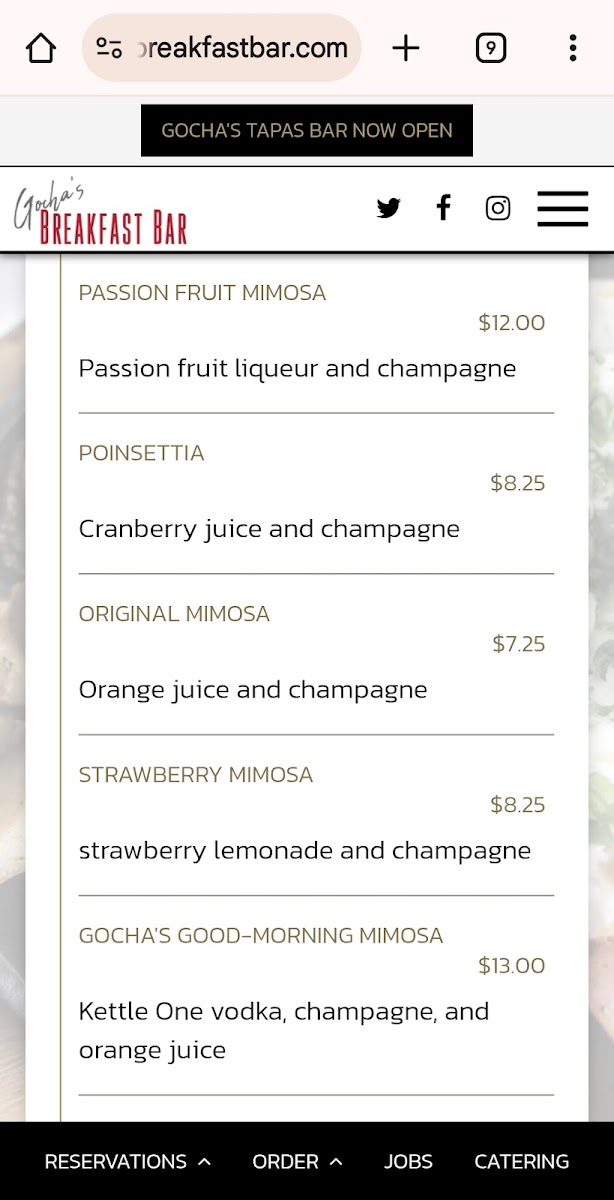Show the open tabs switcher
Image resolution: width=614 pixels, height=1200 pixels.
(x=490, y=48)
